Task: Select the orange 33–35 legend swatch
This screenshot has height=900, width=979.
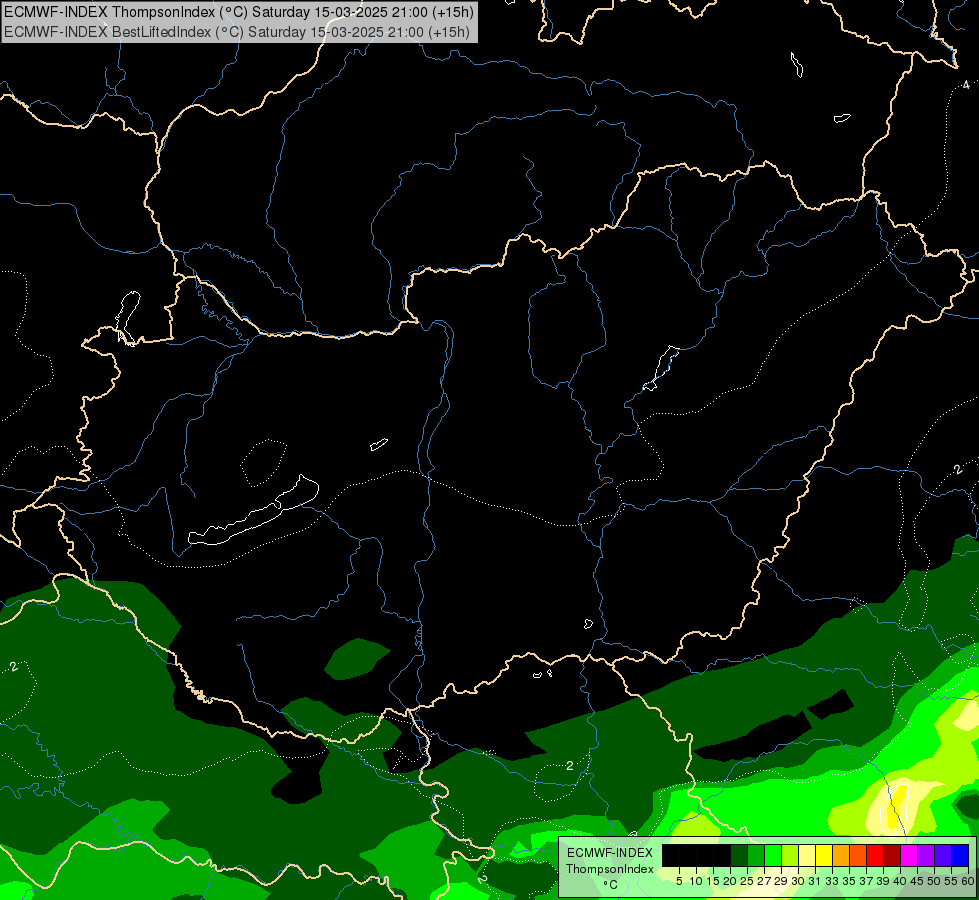Action: tap(841, 855)
